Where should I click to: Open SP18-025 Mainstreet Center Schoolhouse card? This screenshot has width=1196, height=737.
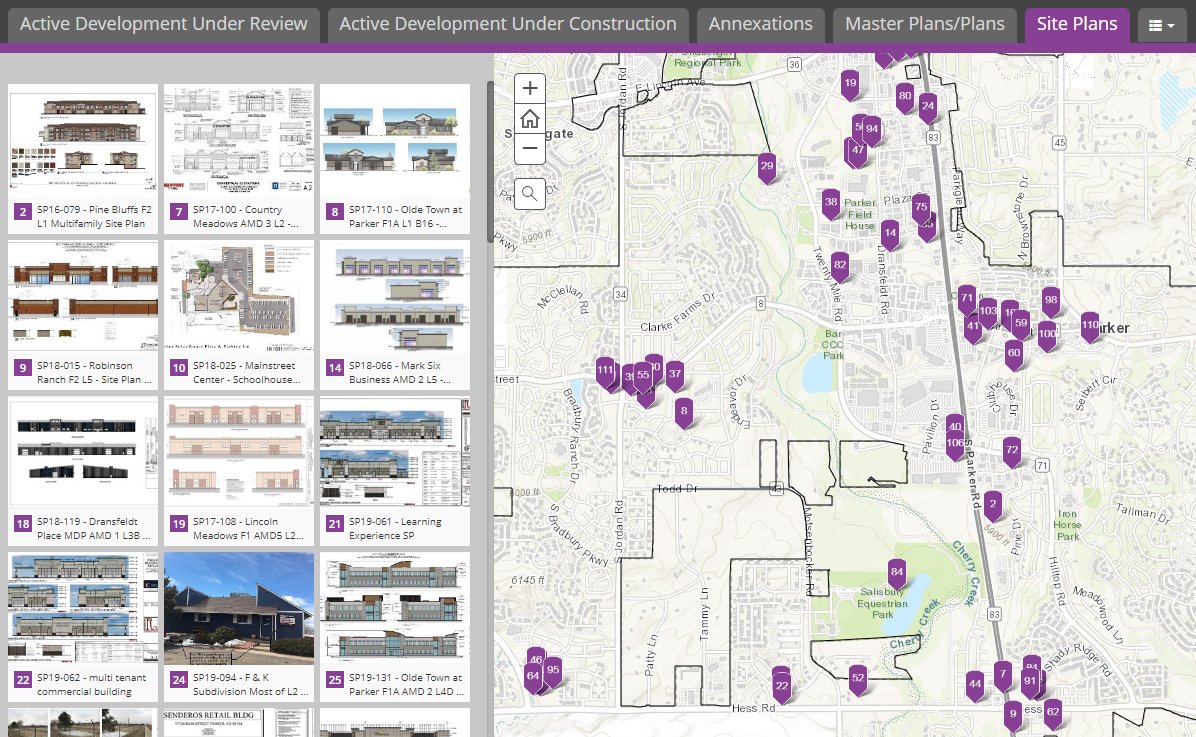(x=239, y=315)
